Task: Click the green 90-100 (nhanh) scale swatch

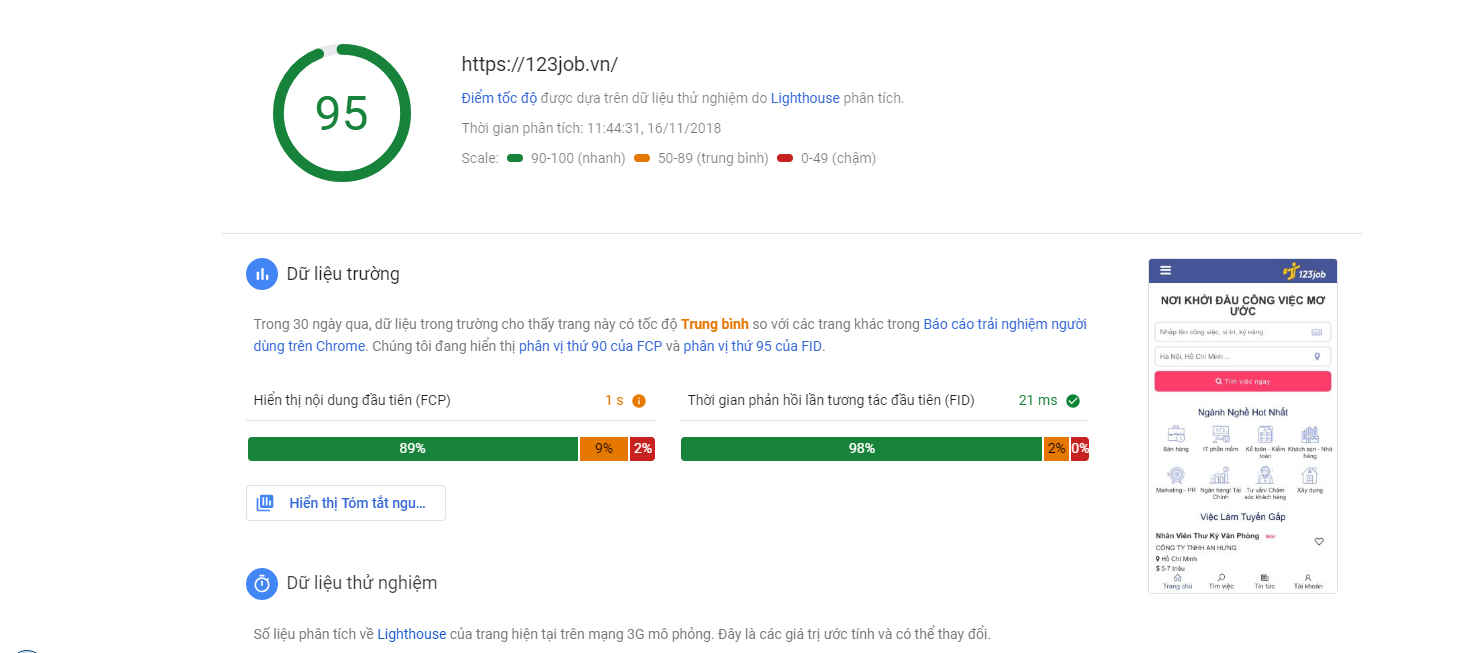Action: tap(515, 158)
